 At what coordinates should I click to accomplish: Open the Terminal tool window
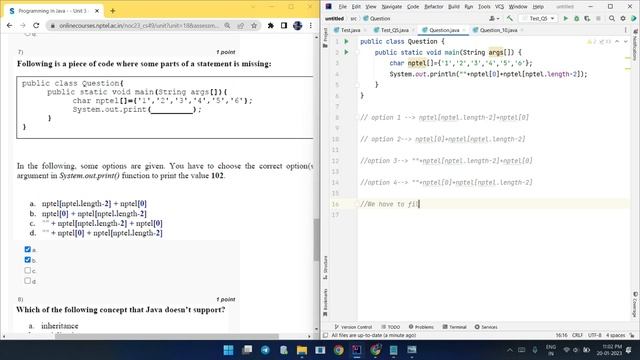coord(454,327)
